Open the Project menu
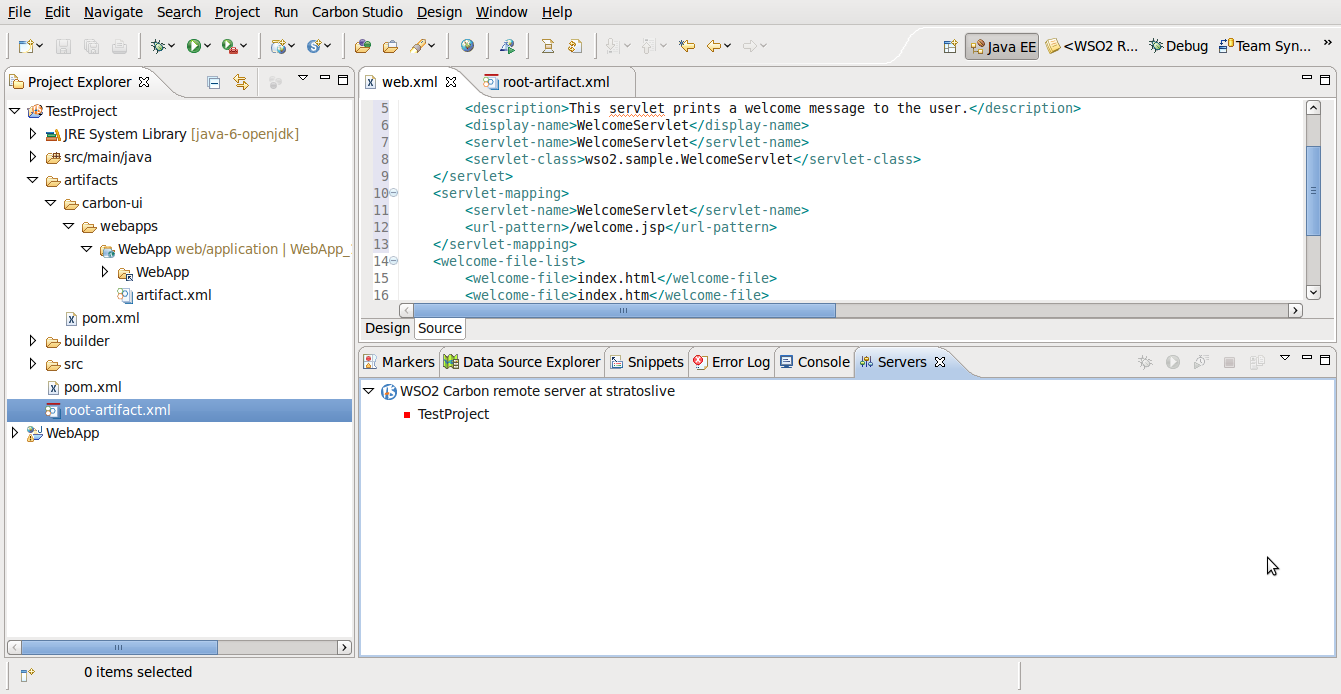 point(237,12)
